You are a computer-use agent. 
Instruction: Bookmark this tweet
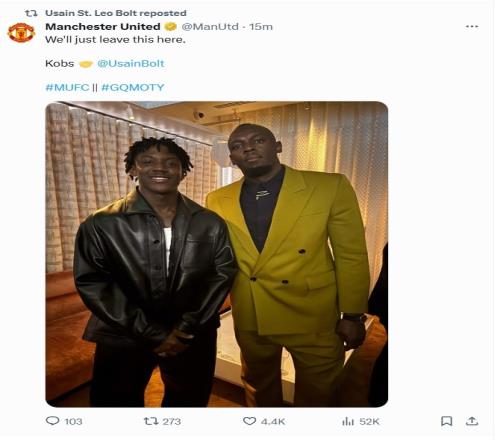click(446, 421)
